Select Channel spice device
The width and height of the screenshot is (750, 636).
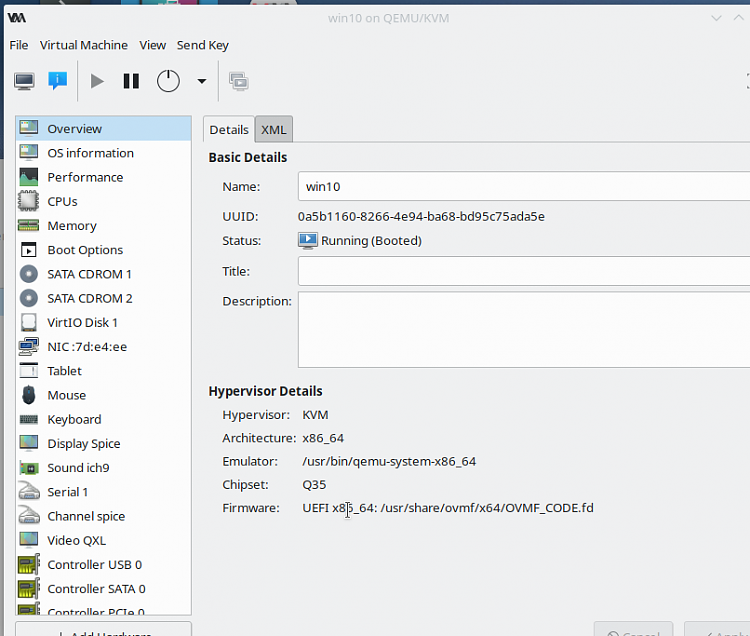coord(103,516)
